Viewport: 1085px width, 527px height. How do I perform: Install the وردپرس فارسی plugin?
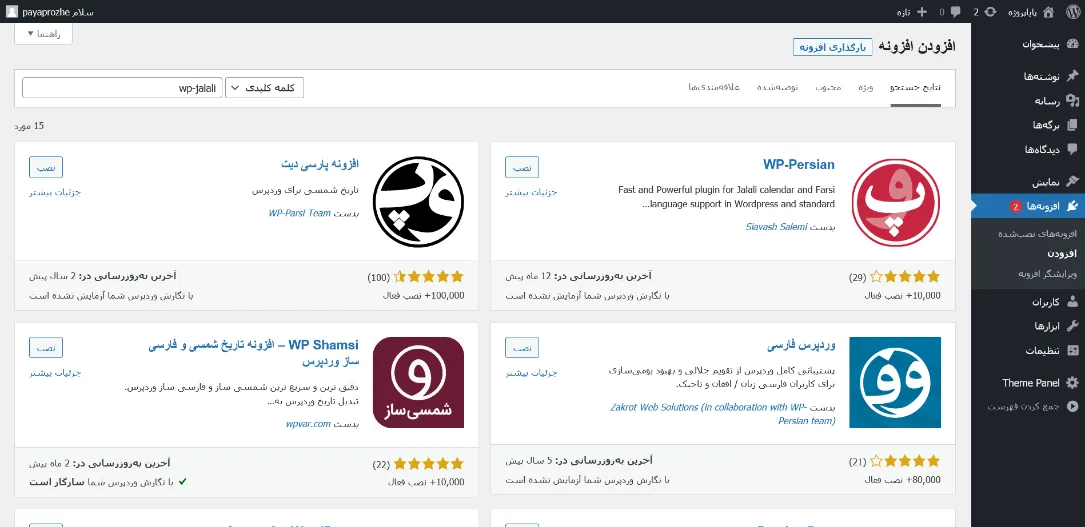click(522, 348)
